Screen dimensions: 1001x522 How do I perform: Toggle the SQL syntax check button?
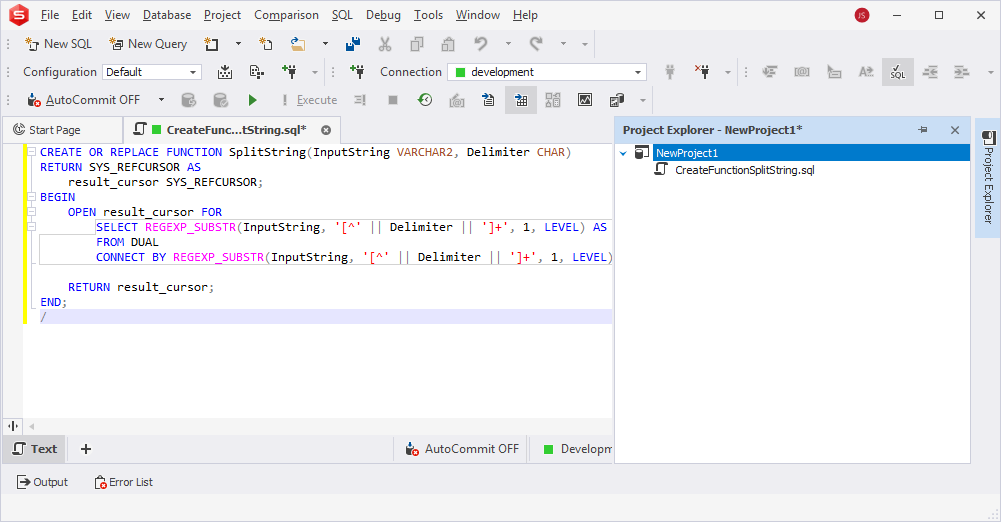[898, 72]
